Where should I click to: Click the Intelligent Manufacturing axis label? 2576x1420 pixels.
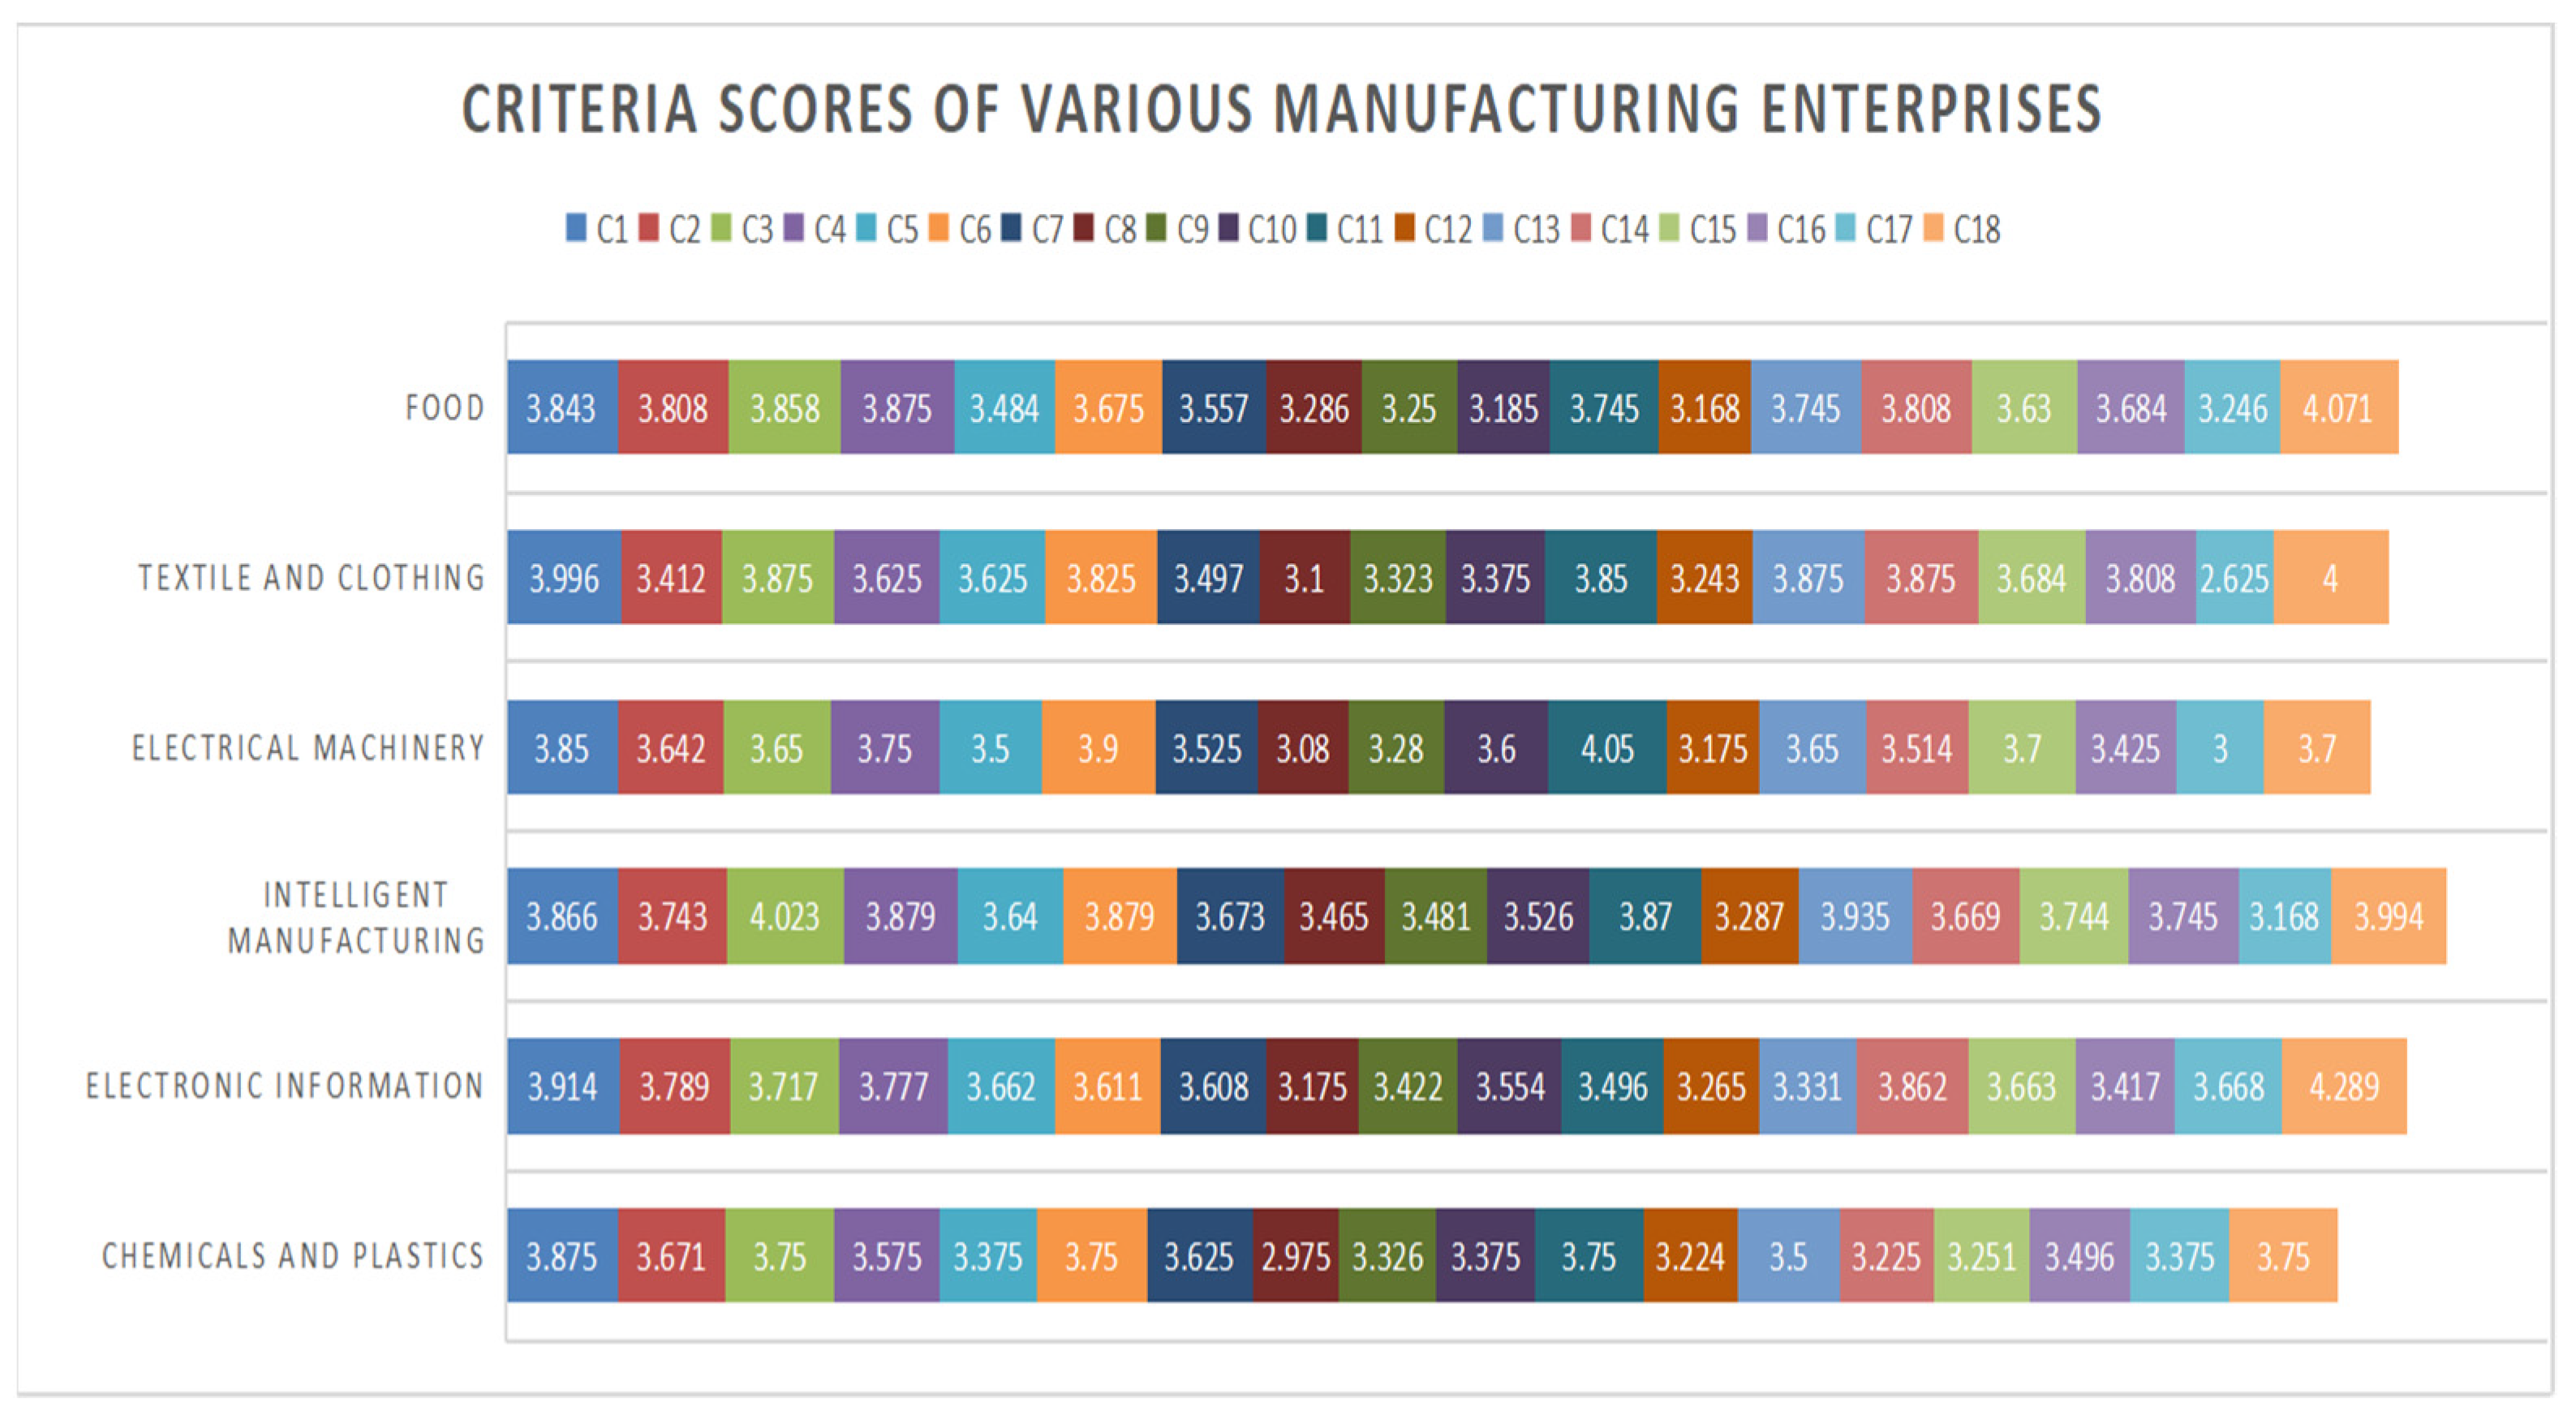[356, 917]
